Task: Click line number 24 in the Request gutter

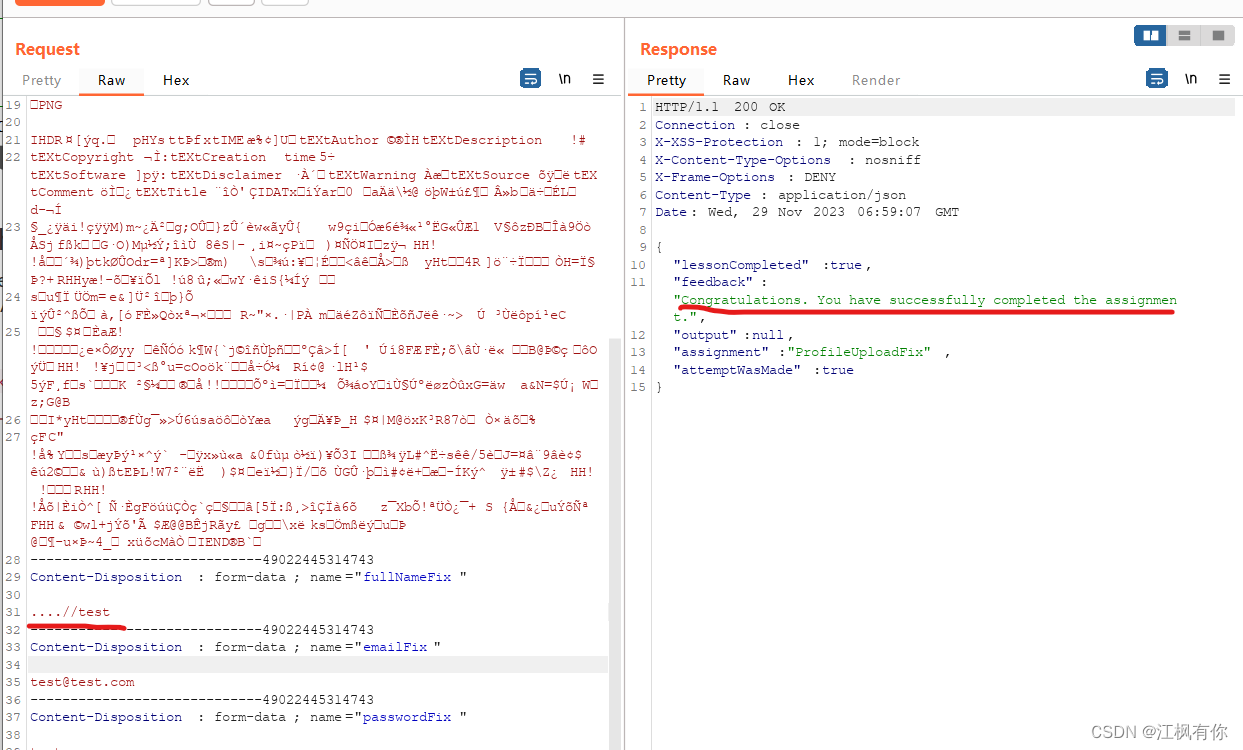Action: (13, 297)
